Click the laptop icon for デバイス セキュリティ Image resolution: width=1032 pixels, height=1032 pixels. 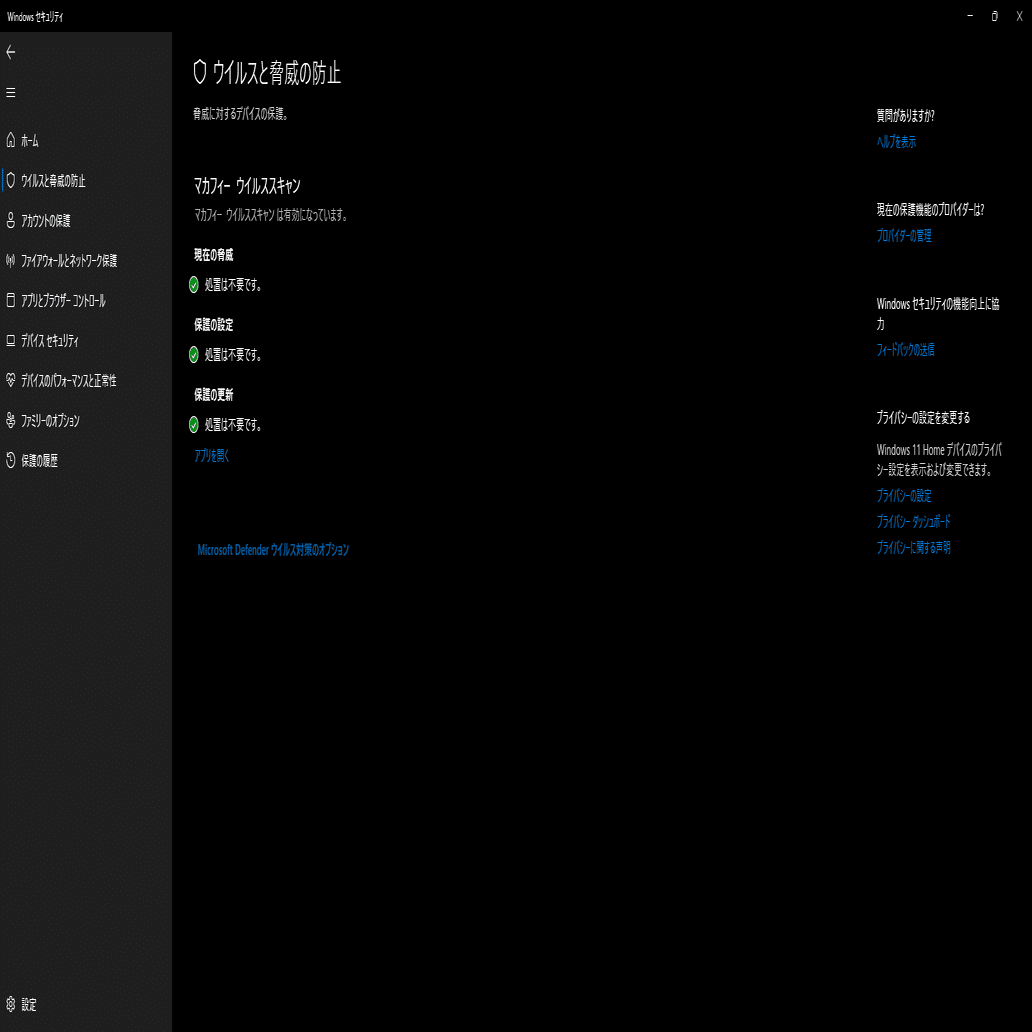(x=11, y=340)
